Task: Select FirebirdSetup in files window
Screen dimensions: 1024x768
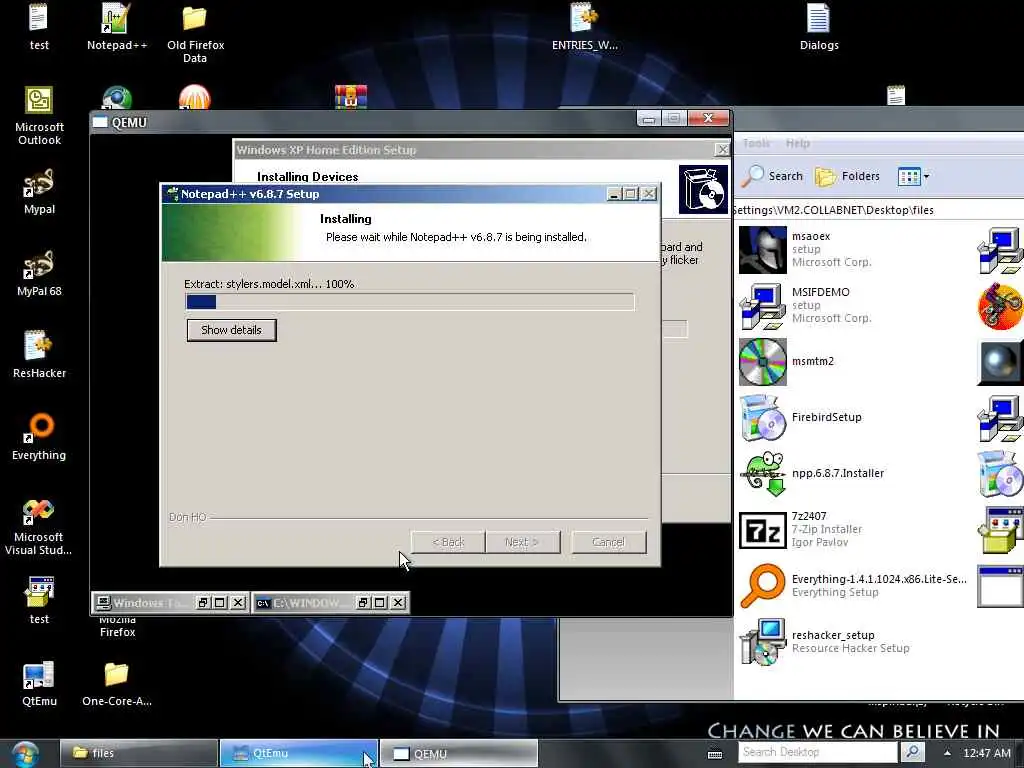Action: coord(801,417)
